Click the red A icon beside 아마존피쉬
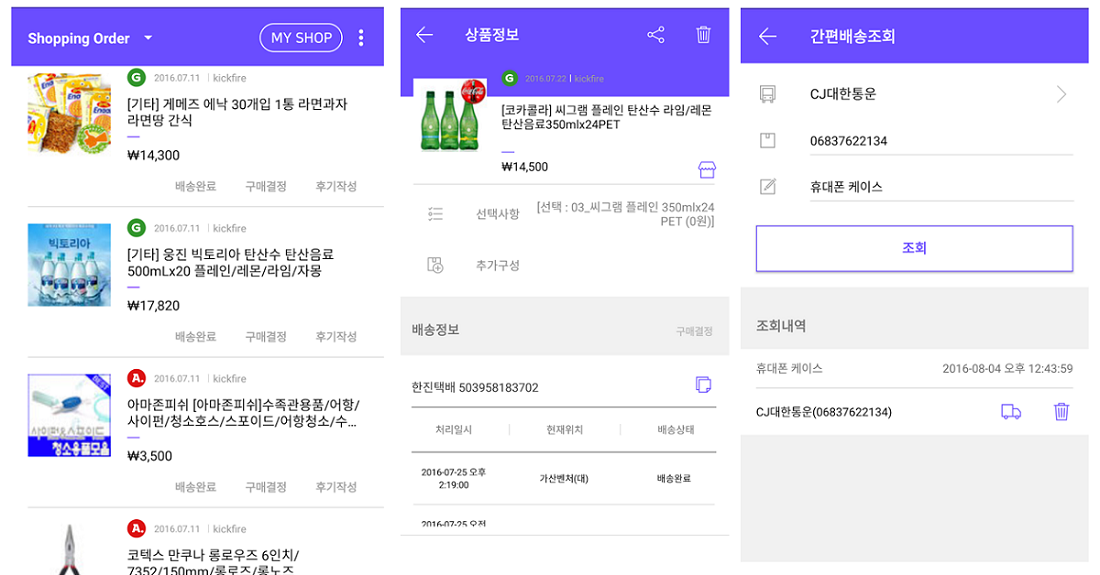The width and height of the screenshot is (1100, 575). pyautogui.click(x=136, y=378)
